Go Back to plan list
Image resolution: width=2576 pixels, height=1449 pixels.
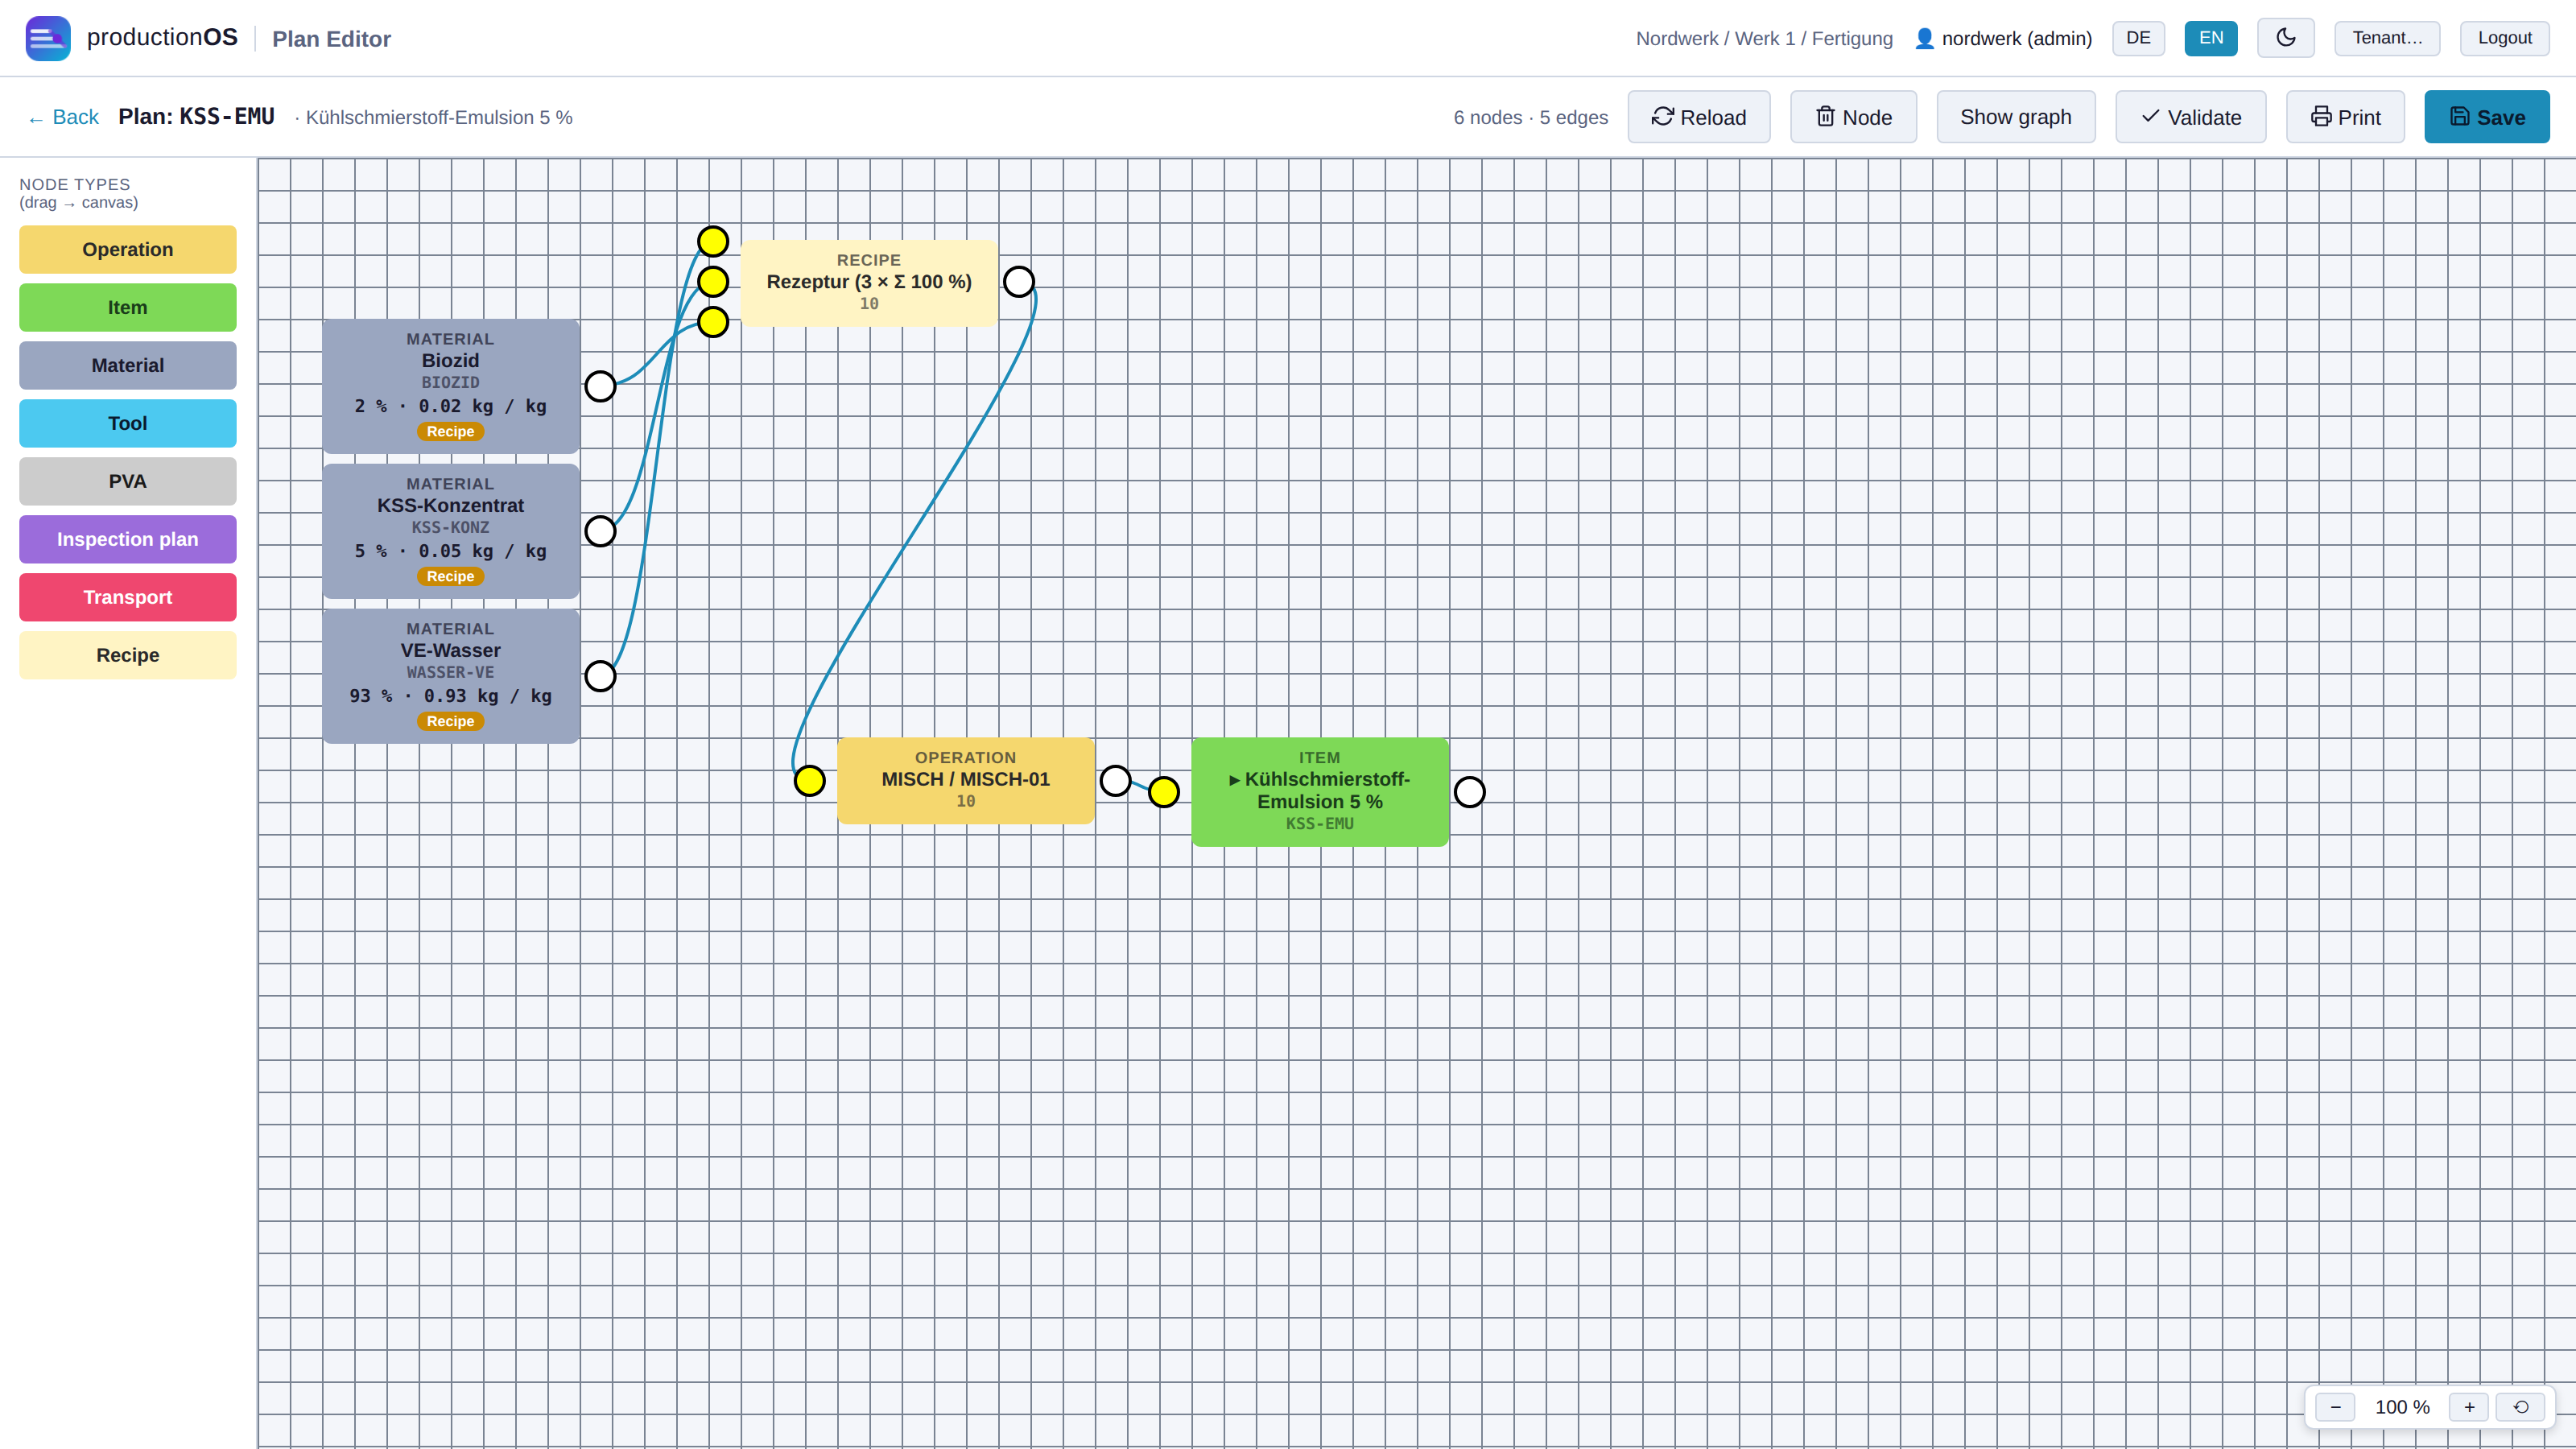64,117
